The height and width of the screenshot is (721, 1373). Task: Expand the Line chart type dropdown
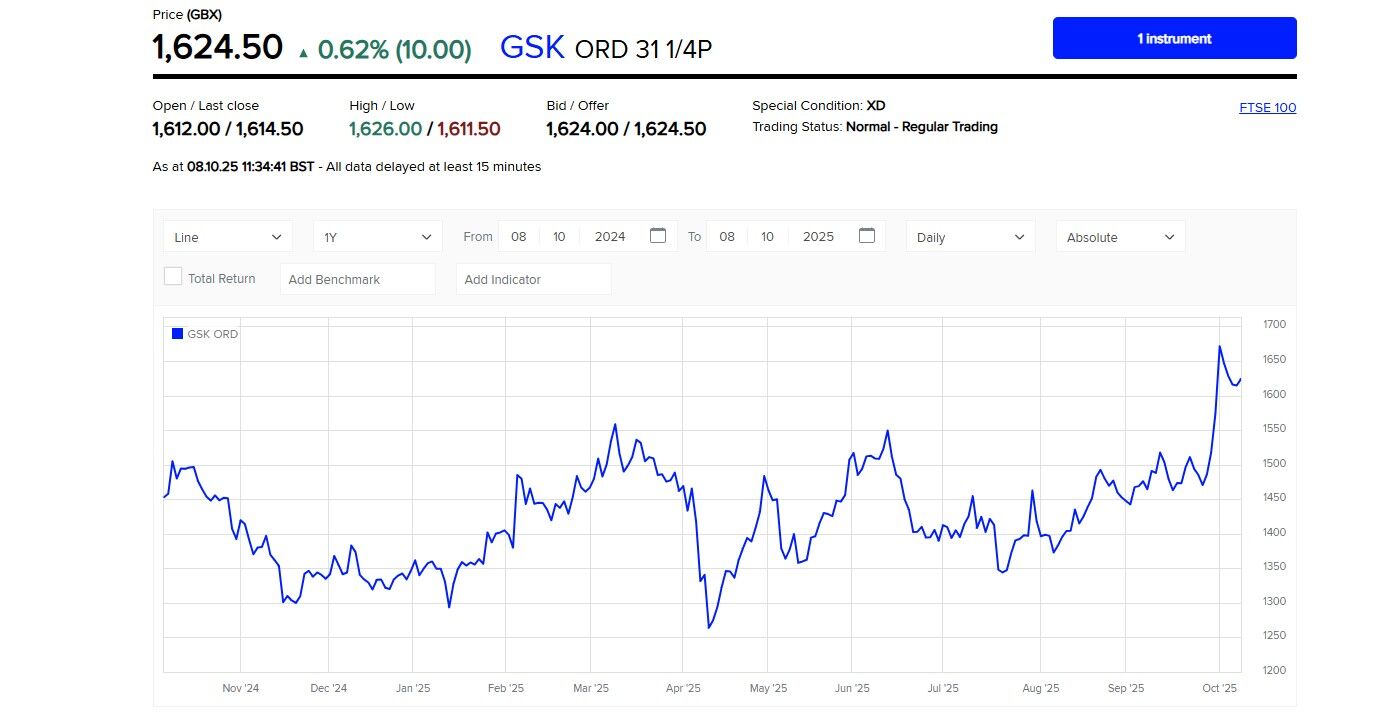[x=228, y=237]
